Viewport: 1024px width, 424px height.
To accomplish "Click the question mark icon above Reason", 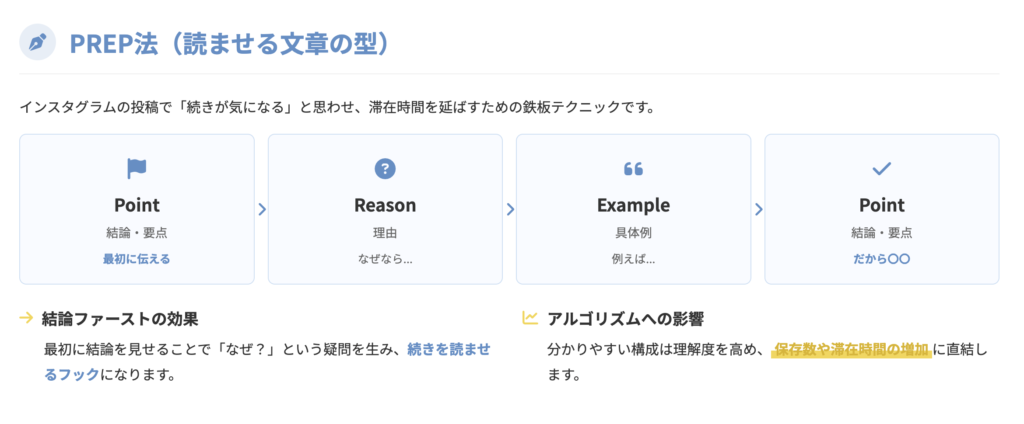I will (x=385, y=168).
